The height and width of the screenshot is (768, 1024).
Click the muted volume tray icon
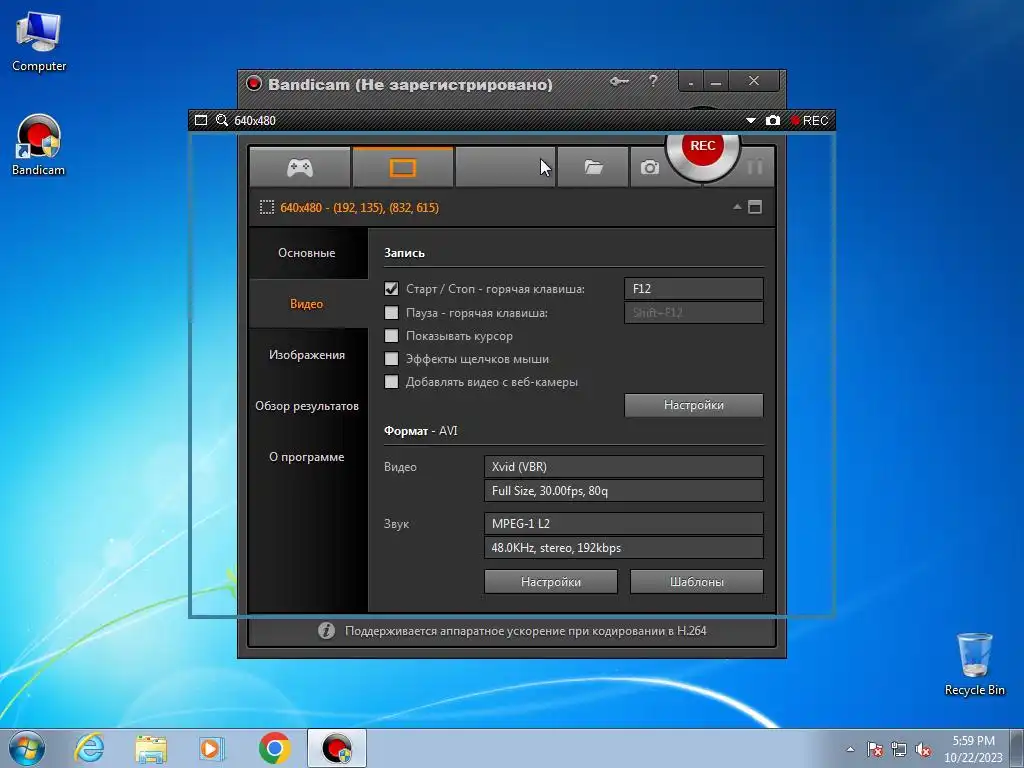pyautogui.click(x=923, y=749)
